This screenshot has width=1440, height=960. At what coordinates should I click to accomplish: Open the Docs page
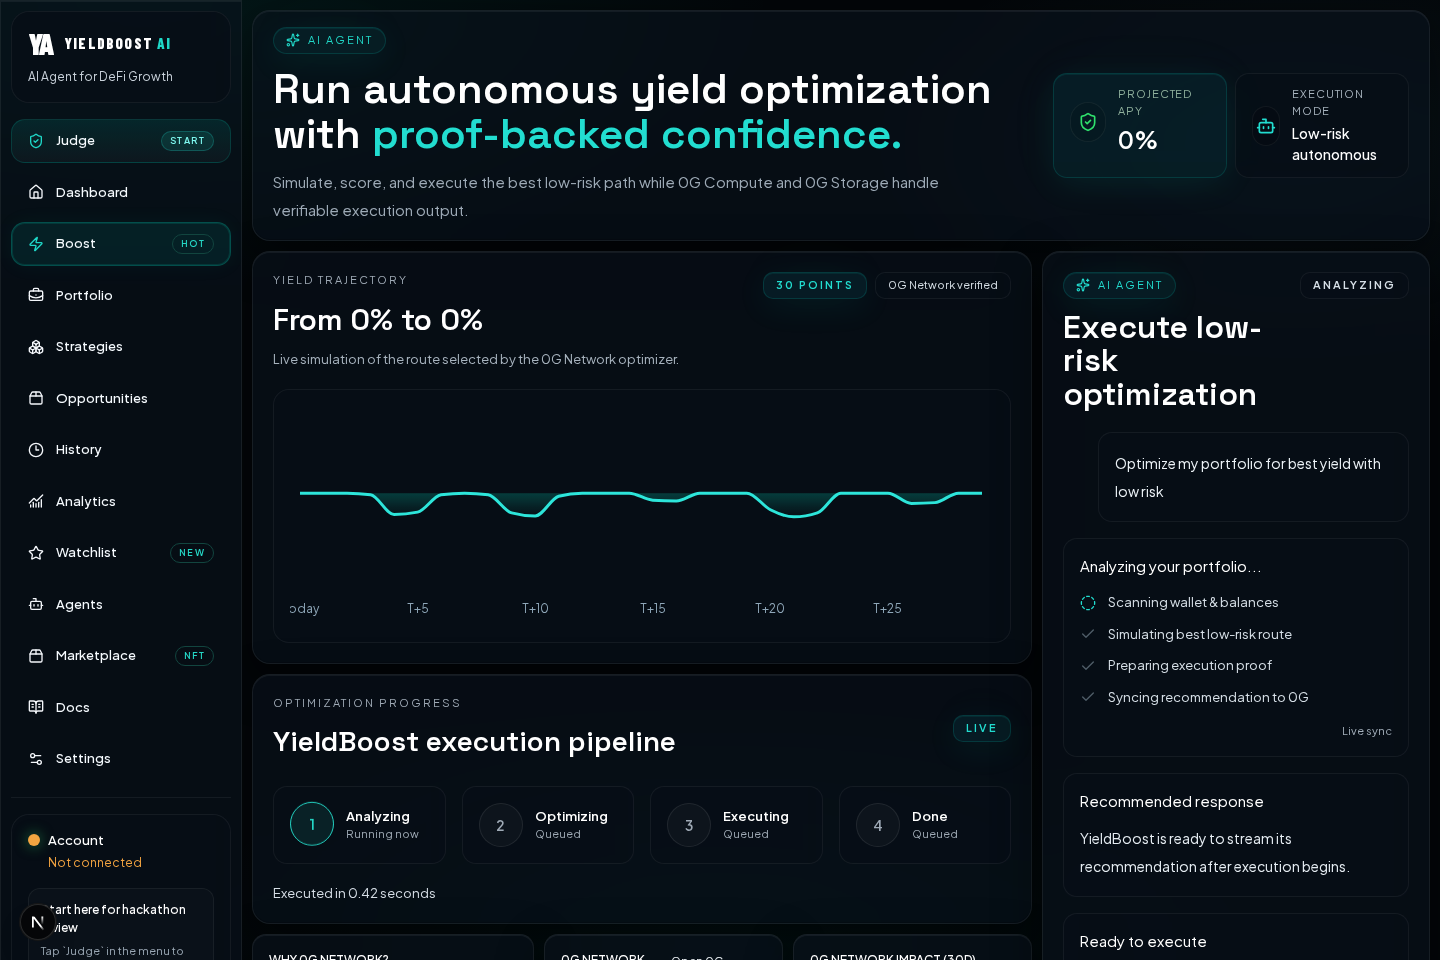click(121, 707)
